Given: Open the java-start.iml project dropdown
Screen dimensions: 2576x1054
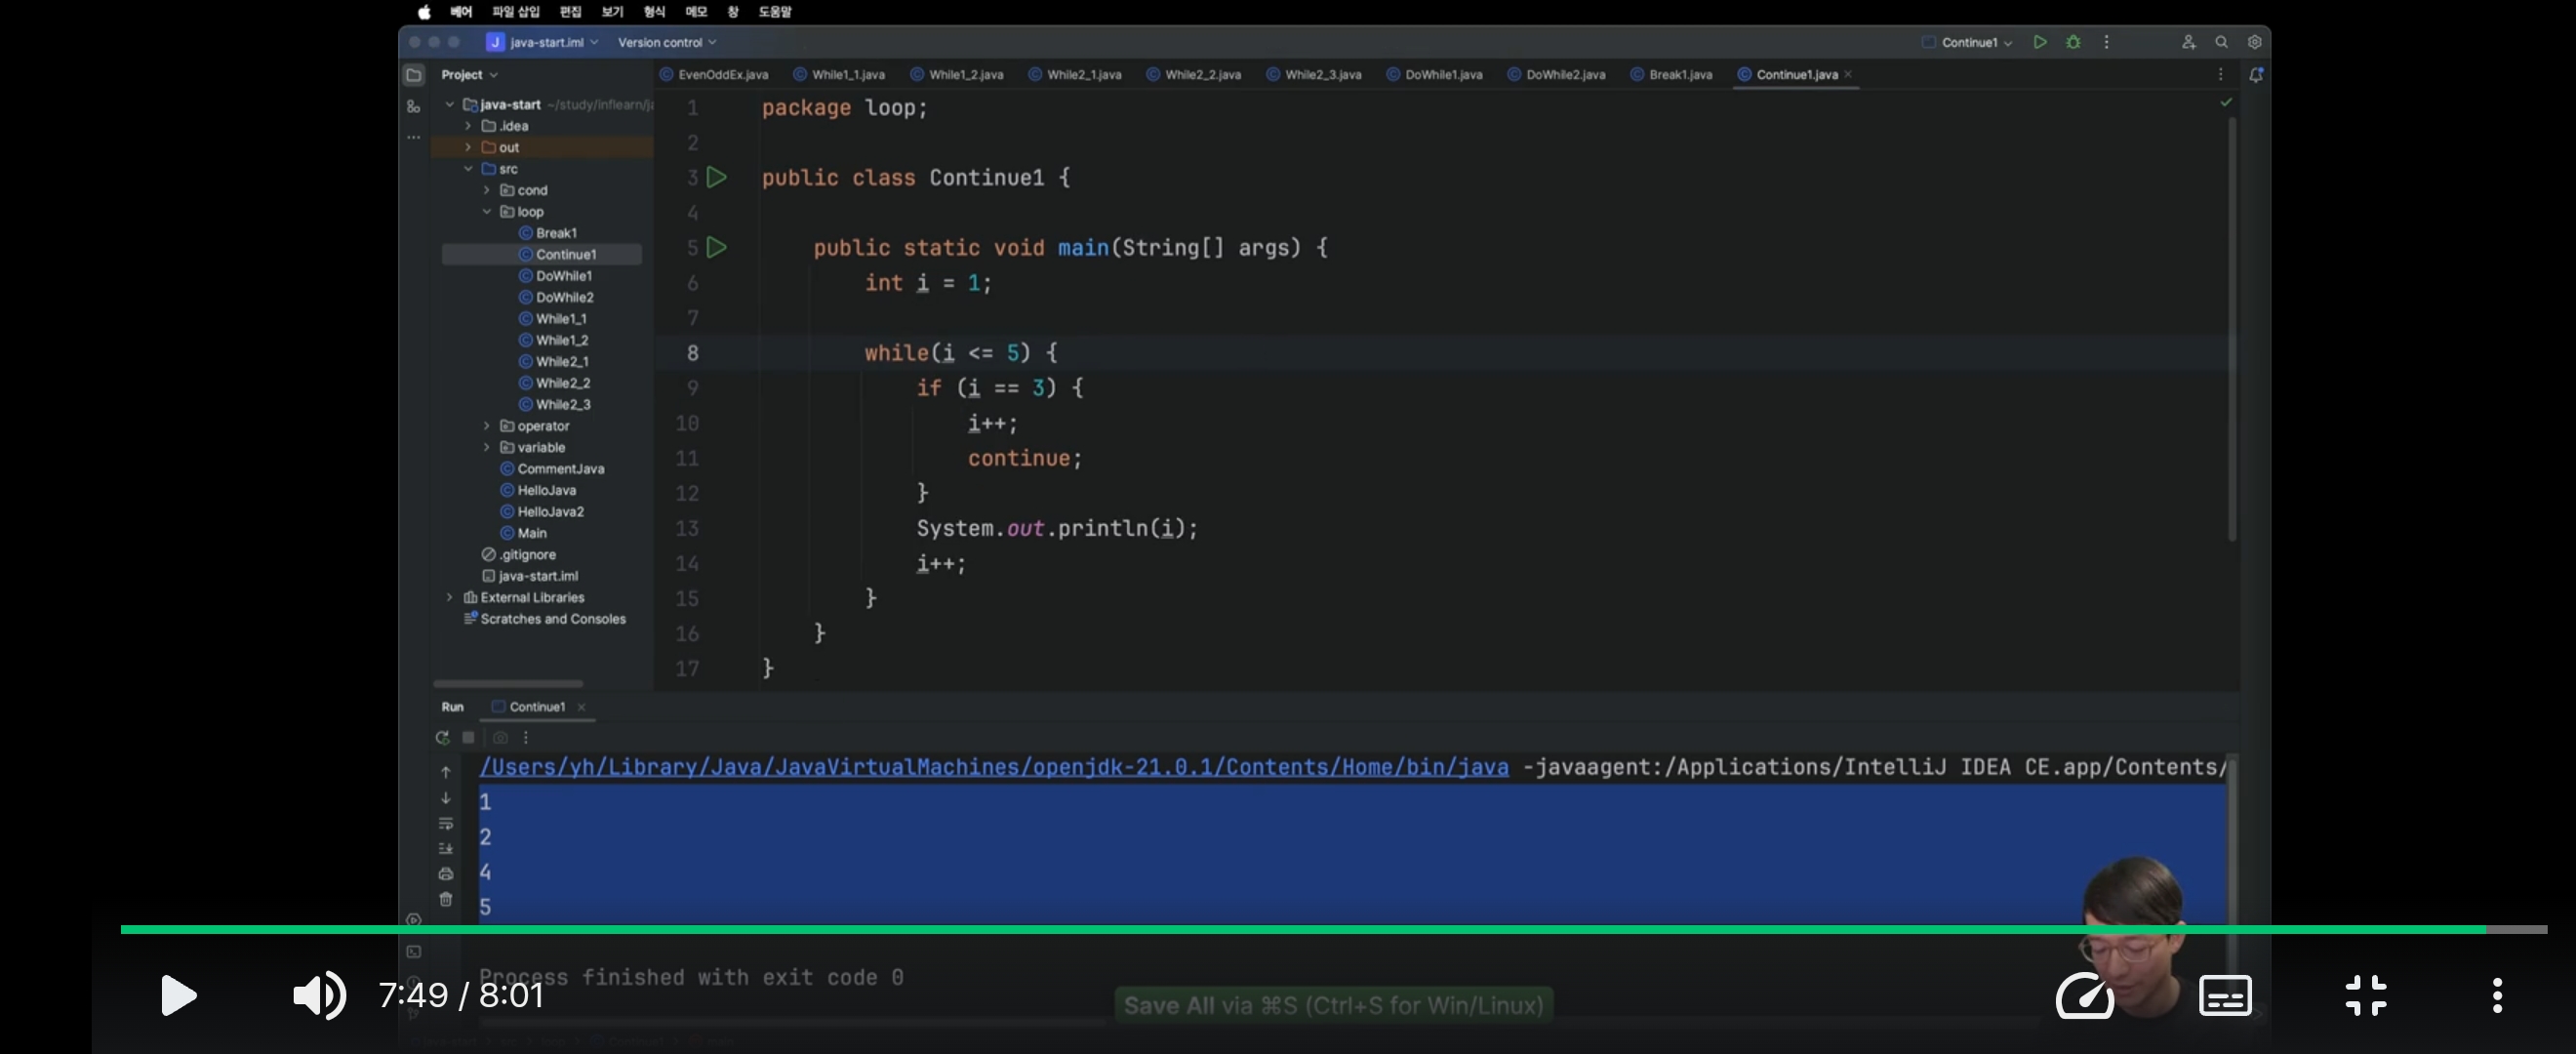Looking at the screenshot, I should tap(542, 42).
